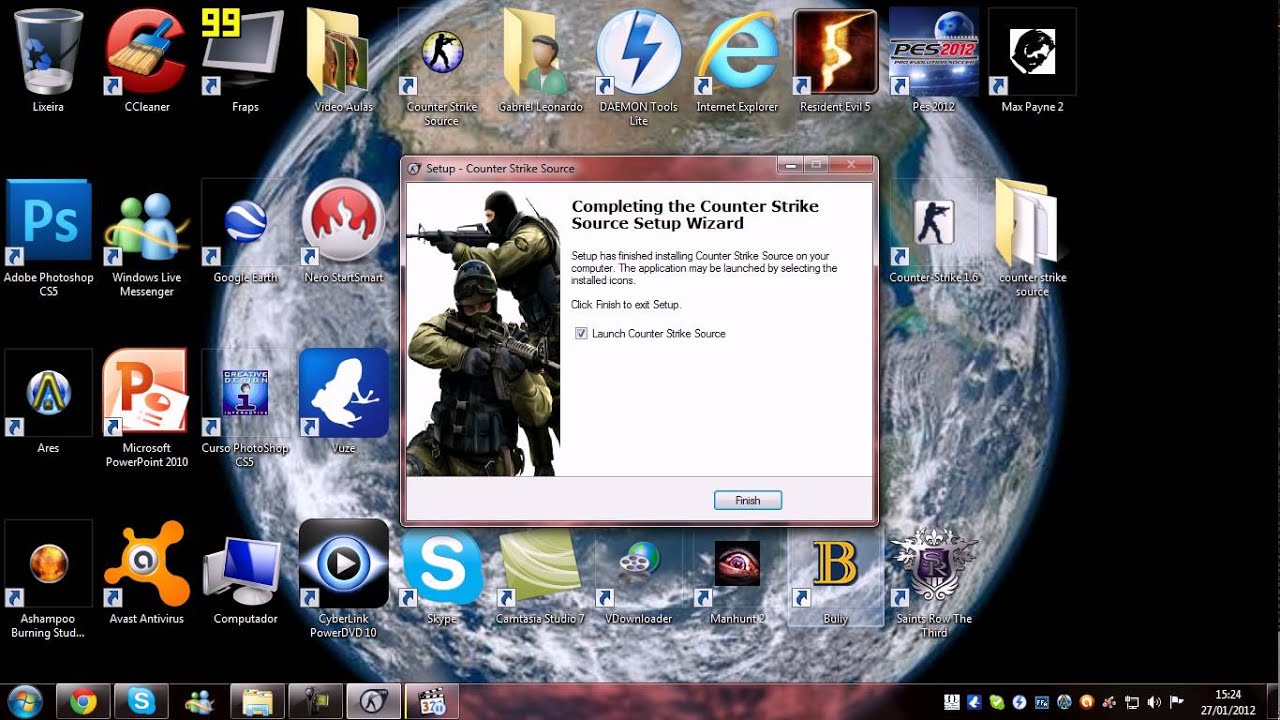The image size is (1280, 720).
Task: Select the Counter Strike Source desktop shortcut
Action: [441, 67]
